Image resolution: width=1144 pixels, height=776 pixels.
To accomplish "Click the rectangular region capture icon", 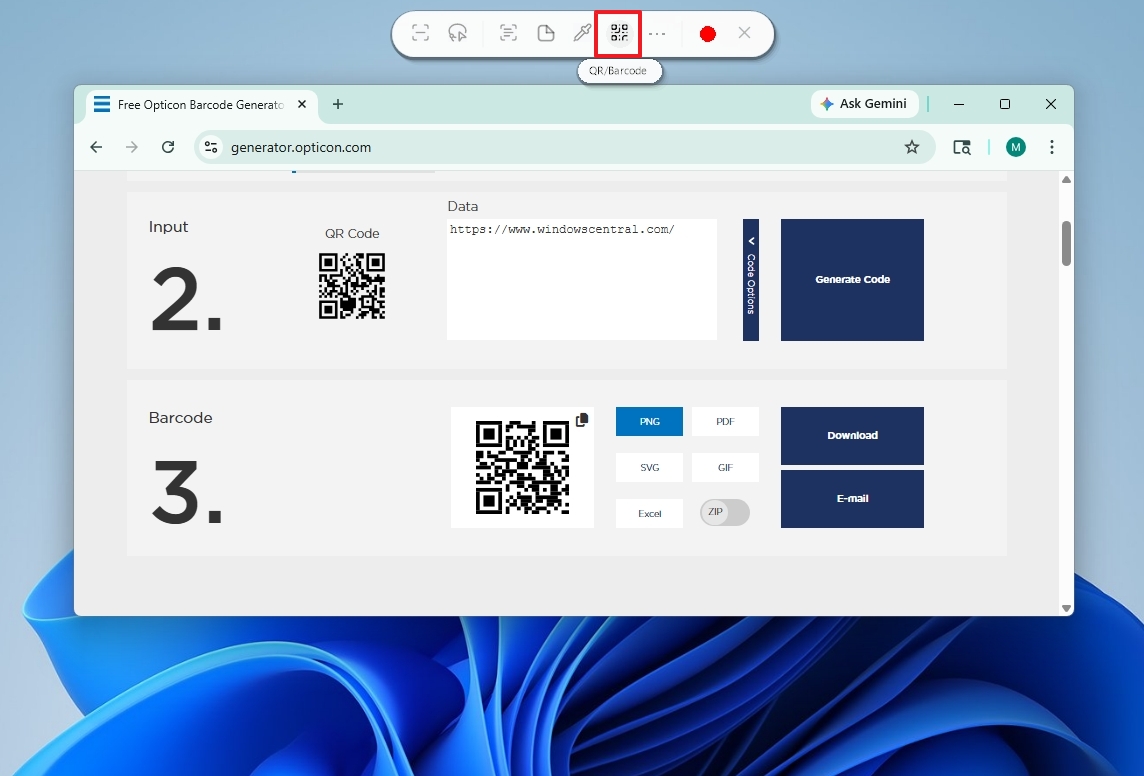I will [x=420, y=33].
